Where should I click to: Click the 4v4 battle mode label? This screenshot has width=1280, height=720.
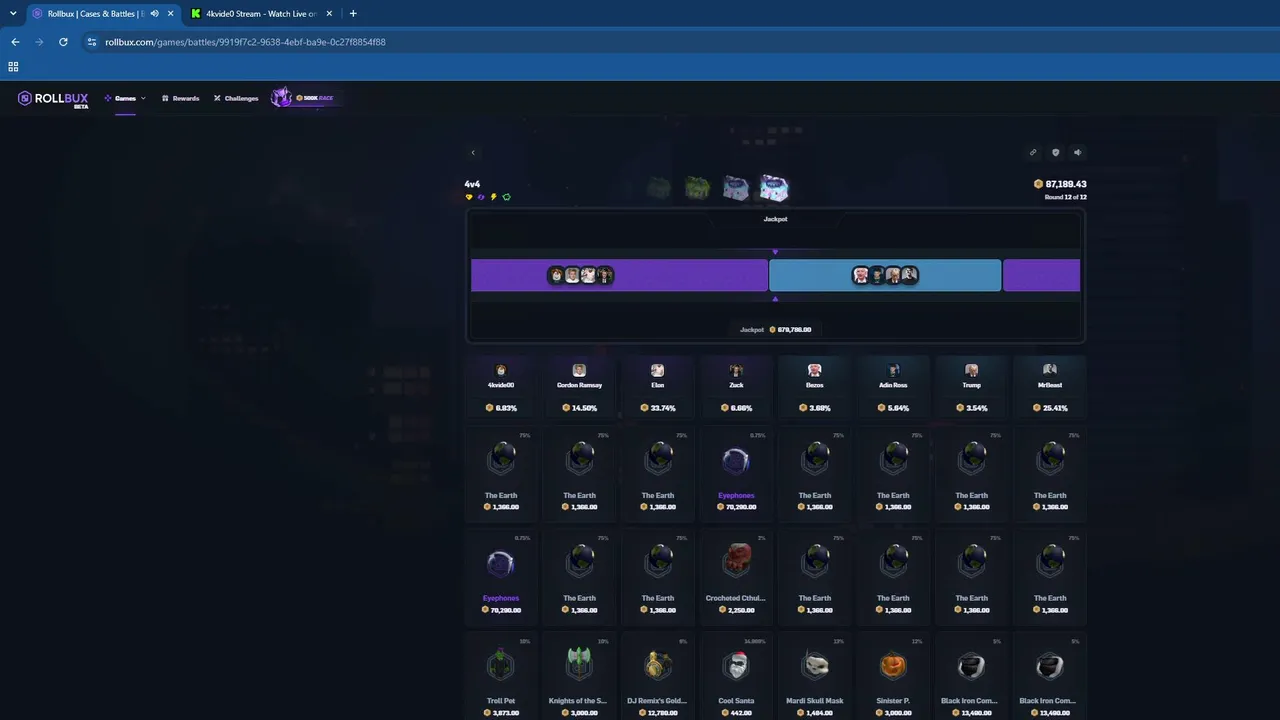(x=472, y=184)
